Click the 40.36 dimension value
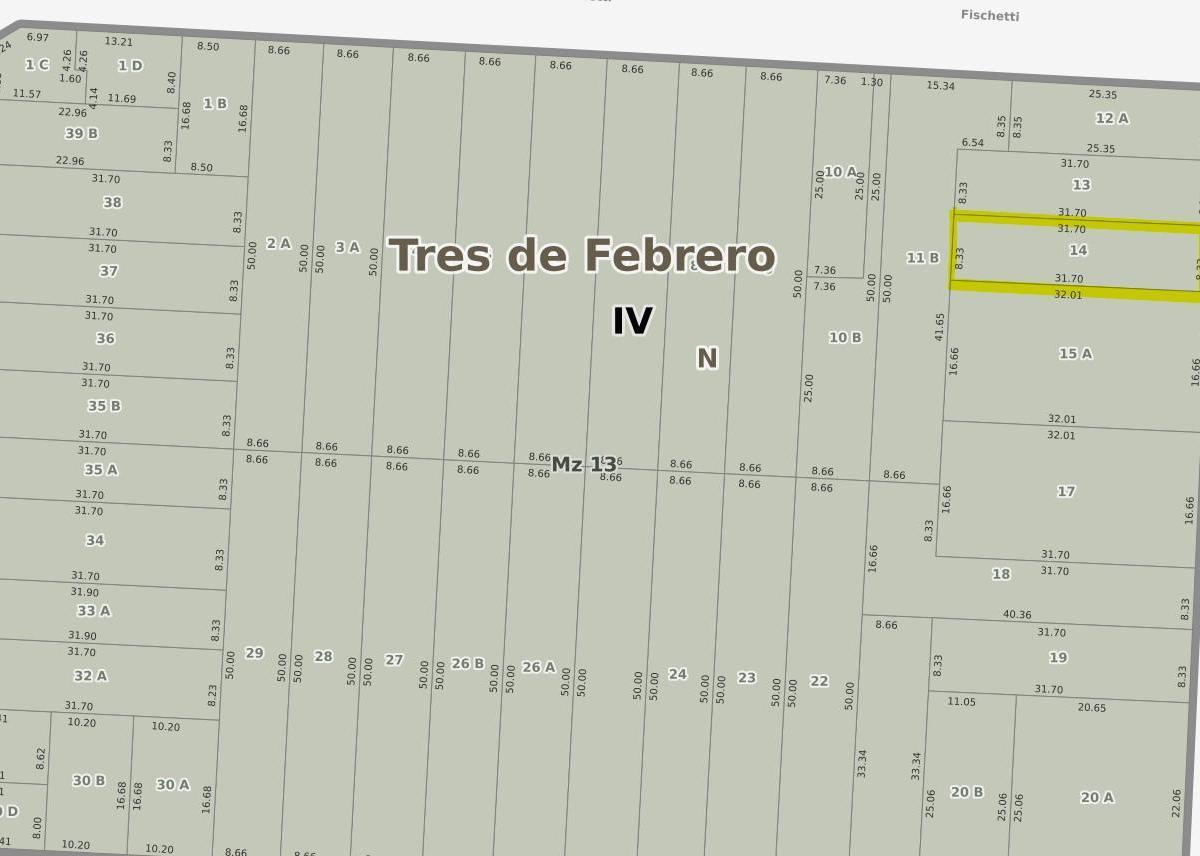1200x856 pixels. pyautogui.click(x=1017, y=615)
